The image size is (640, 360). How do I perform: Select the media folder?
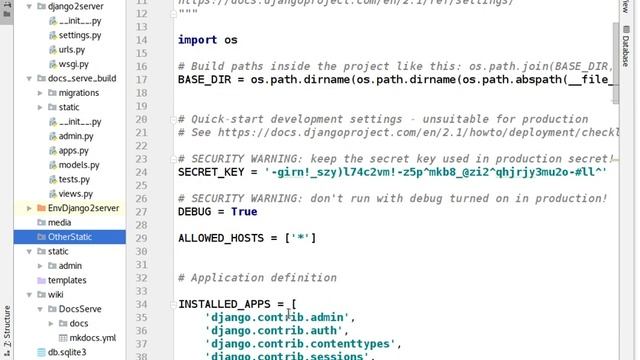(59, 222)
